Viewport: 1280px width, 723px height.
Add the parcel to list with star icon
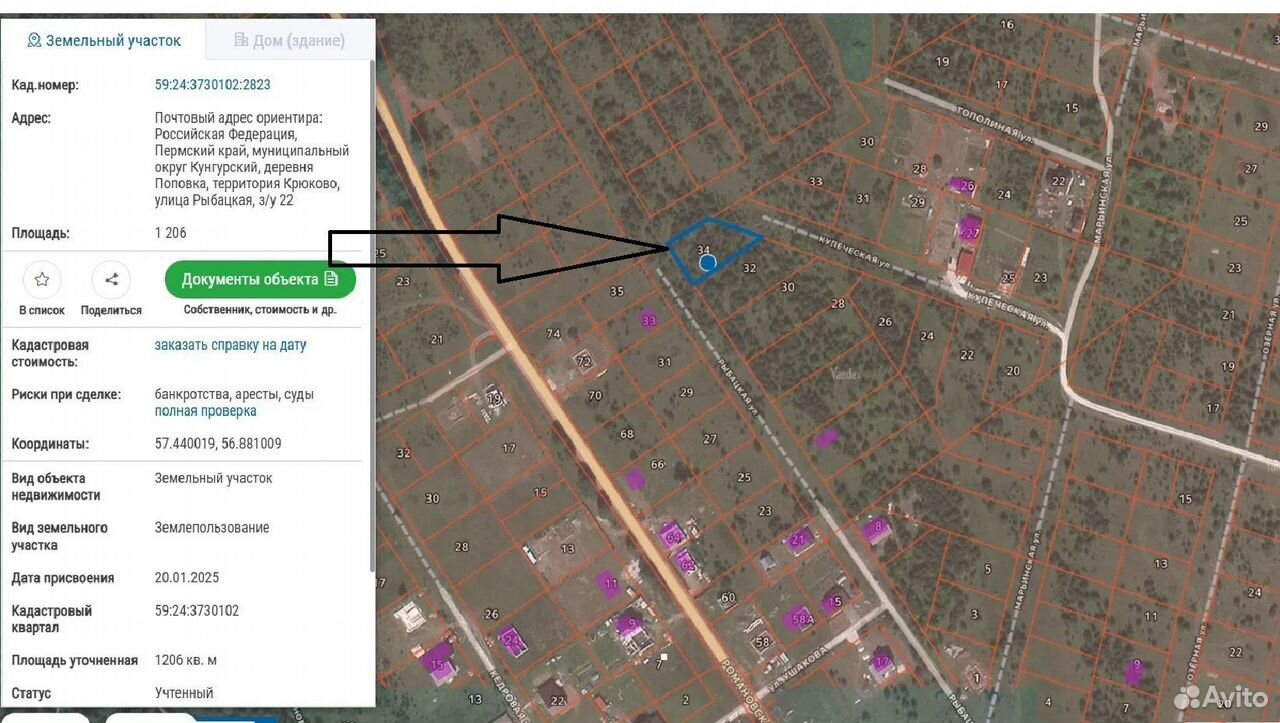pyautogui.click(x=42, y=280)
